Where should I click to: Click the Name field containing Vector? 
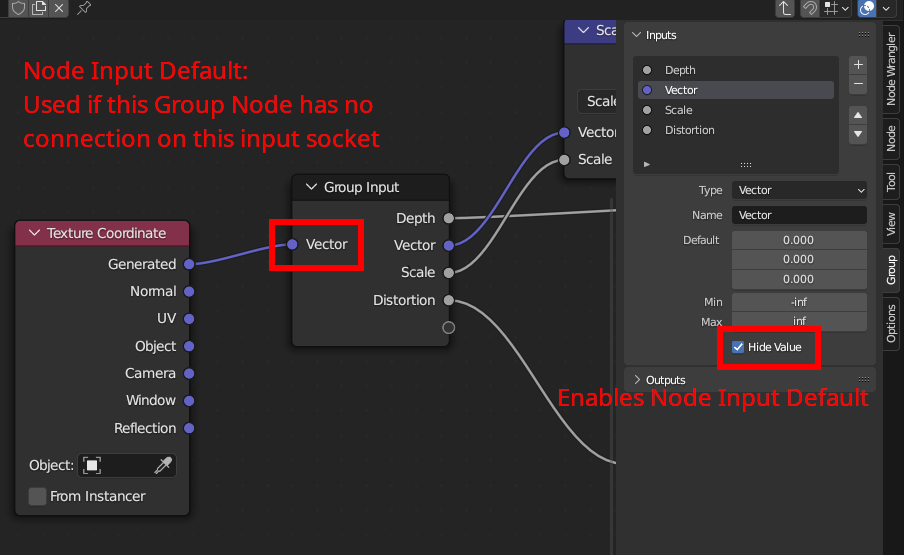799,215
